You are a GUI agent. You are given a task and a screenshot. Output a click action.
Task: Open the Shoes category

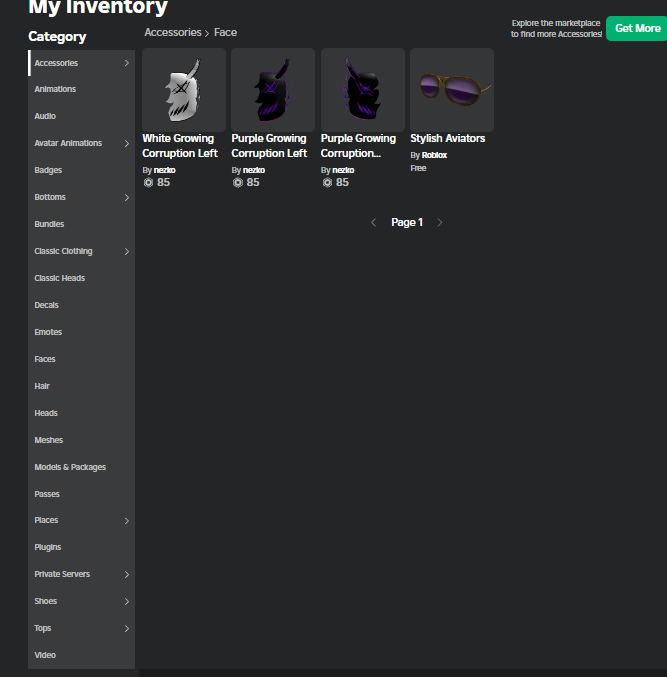coord(82,601)
